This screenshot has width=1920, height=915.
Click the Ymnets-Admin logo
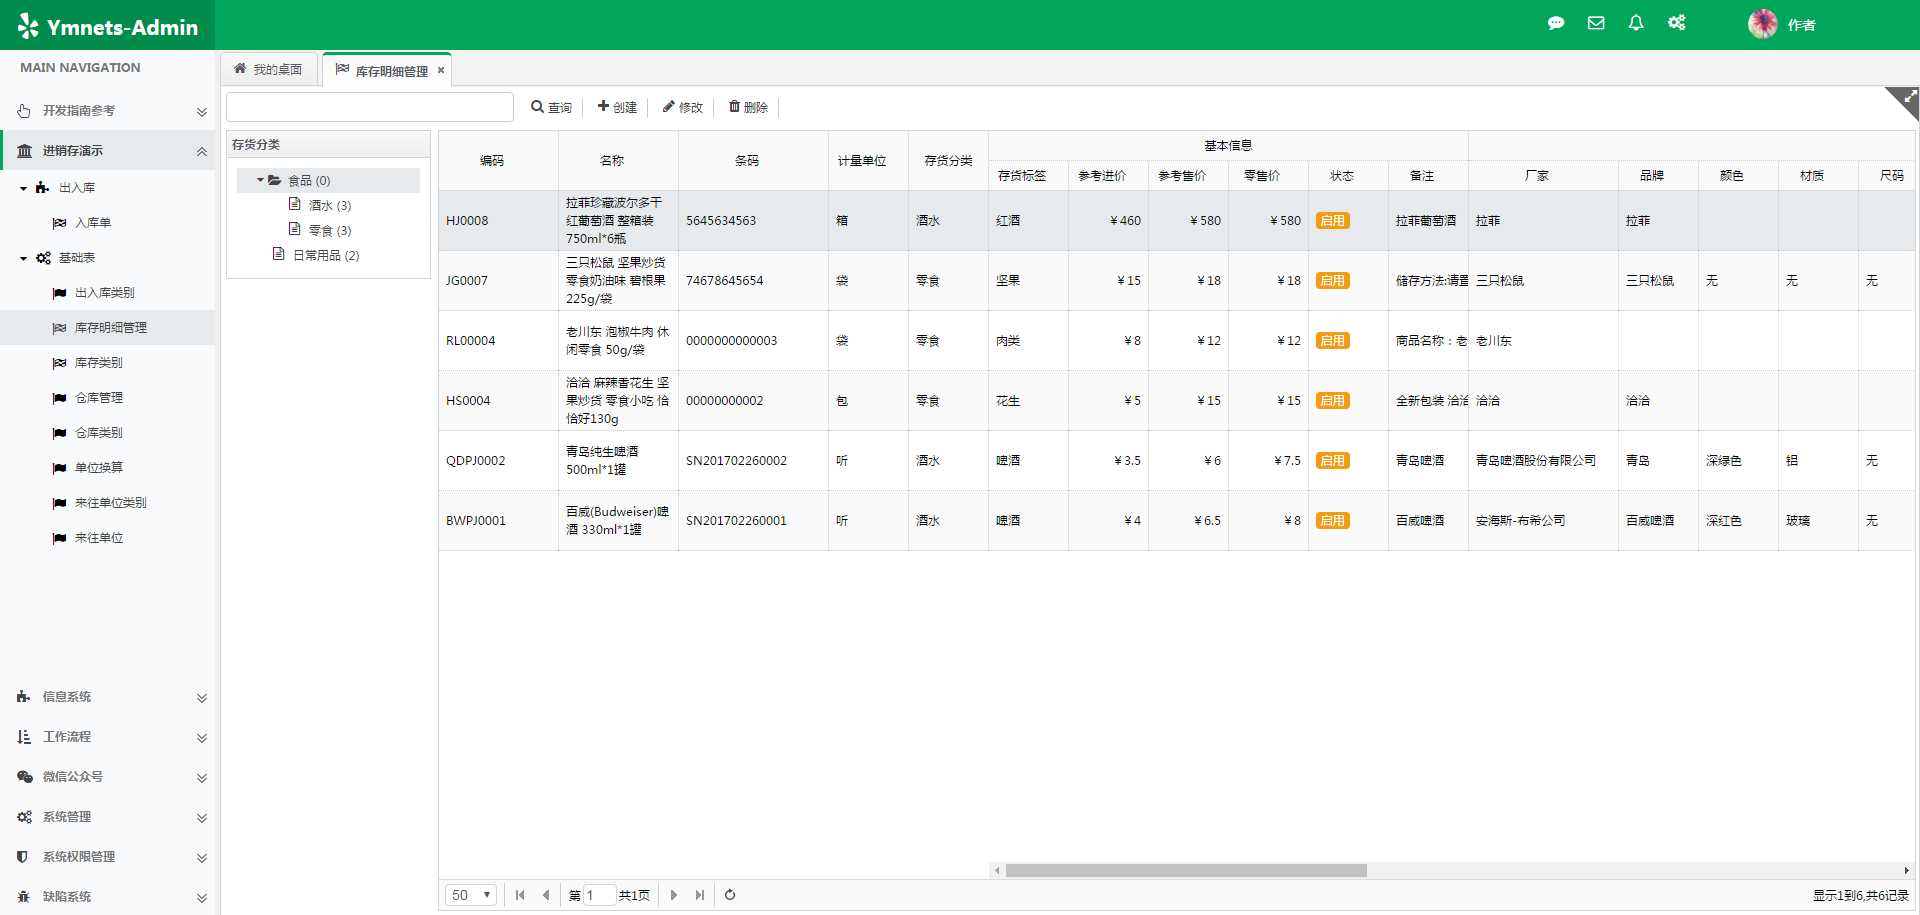tap(107, 27)
